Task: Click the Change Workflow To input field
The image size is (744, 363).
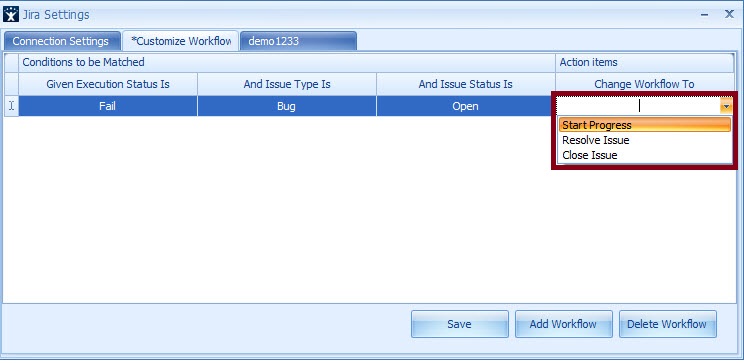Action: point(639,106)
